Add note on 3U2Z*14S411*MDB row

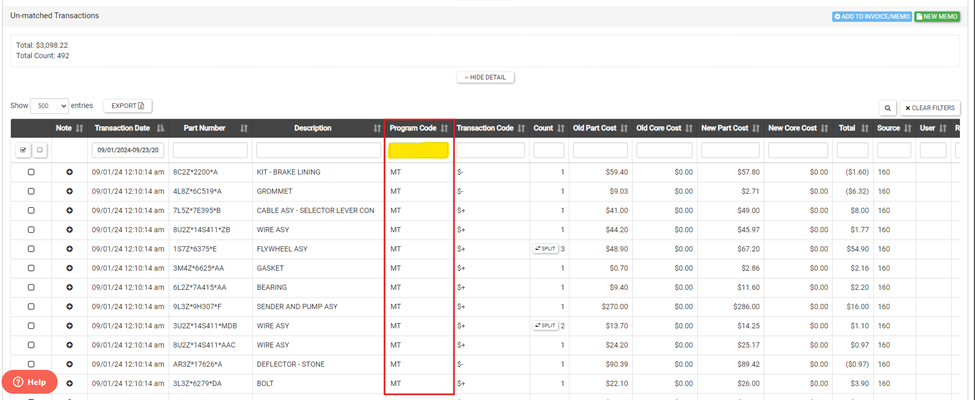tap(70, 326)
